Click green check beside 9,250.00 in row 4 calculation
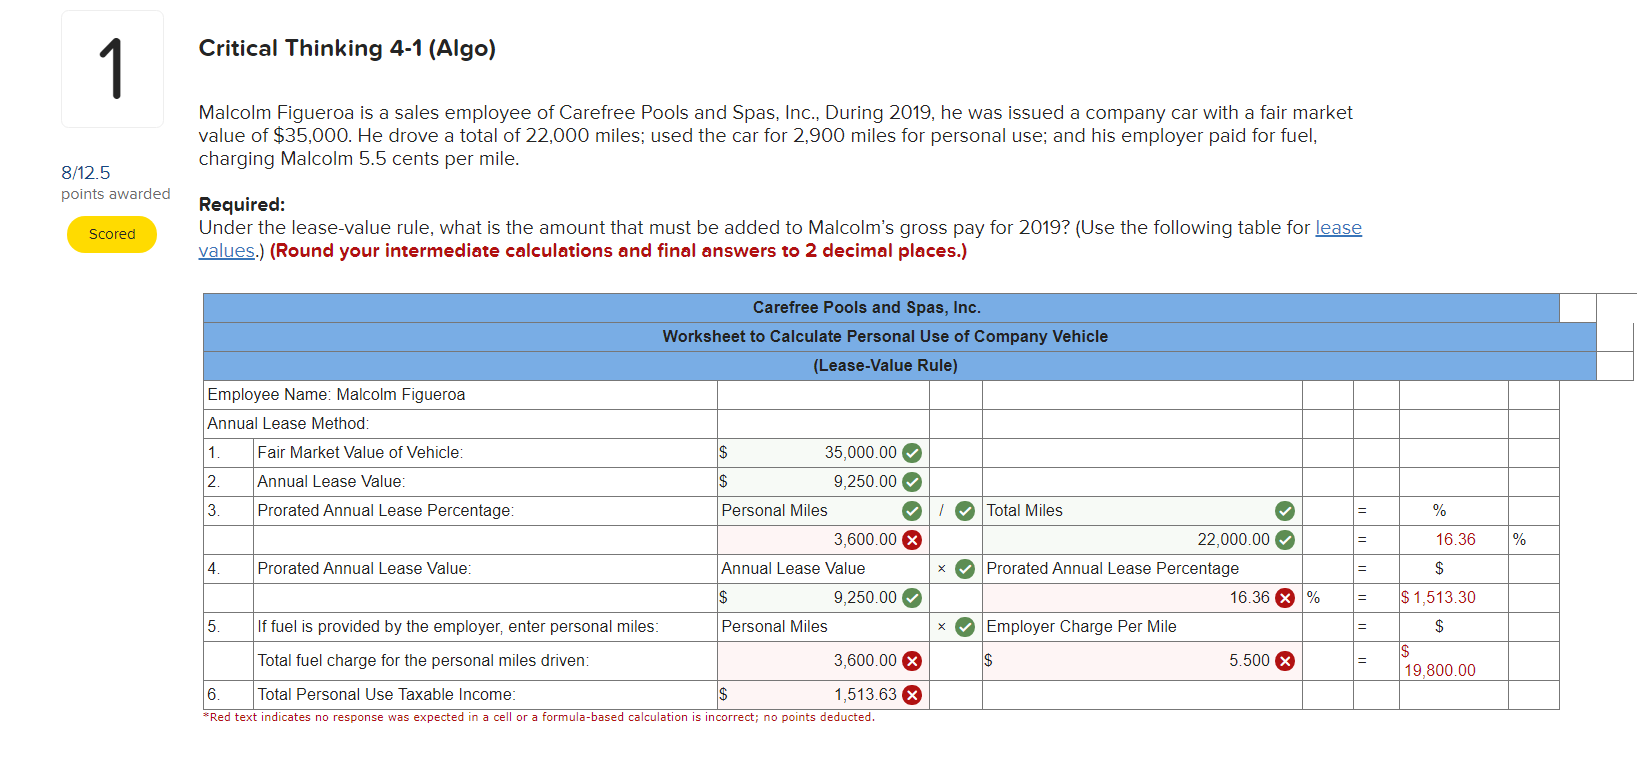Image resolution: width=1652 pixels, height=764 pixels. pyautogui.click(x=912, y=598)
